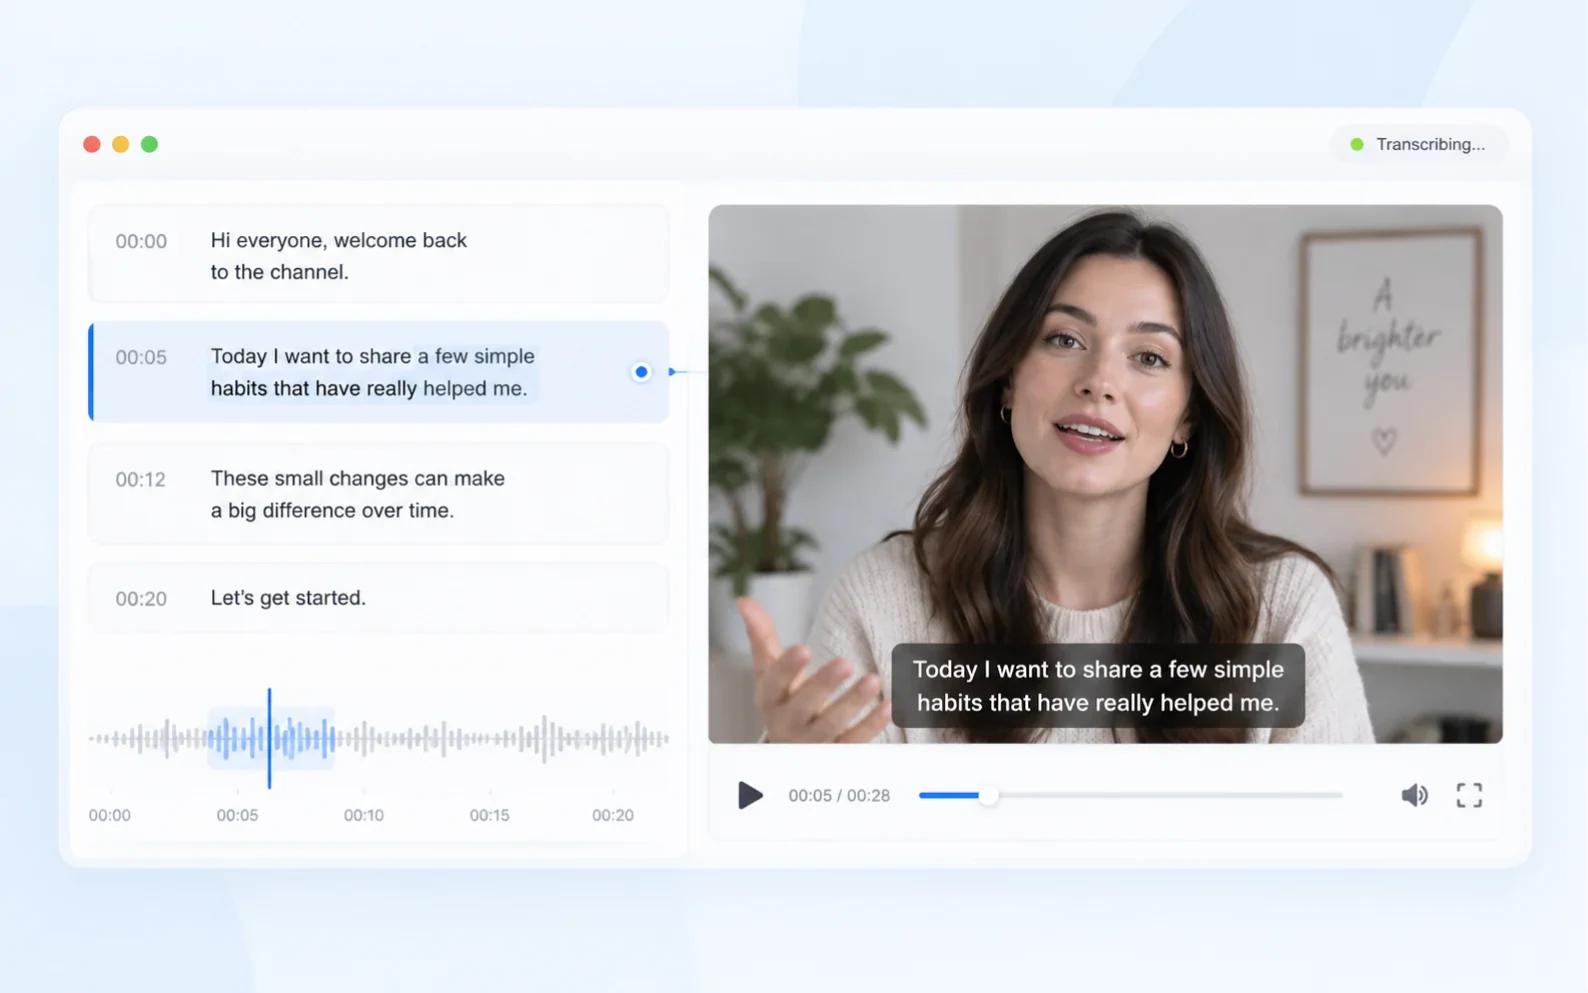
Task: Play the video with the play button
Action: [x=750, y=795]
